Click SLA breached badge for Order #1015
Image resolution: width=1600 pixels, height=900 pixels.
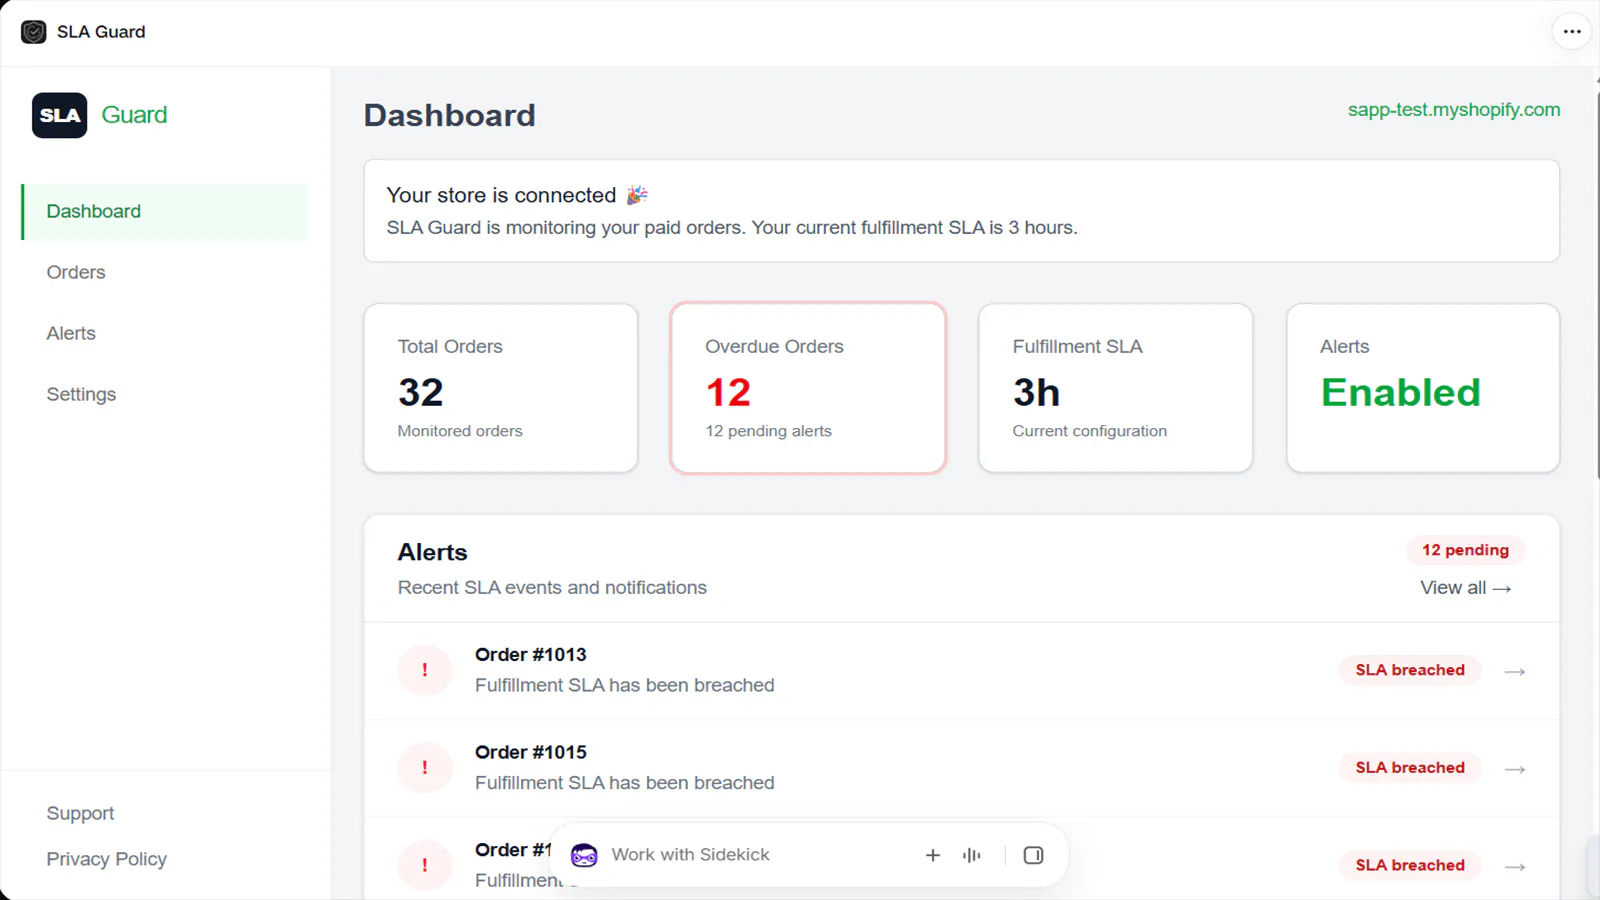click(x=1410, y=768)
